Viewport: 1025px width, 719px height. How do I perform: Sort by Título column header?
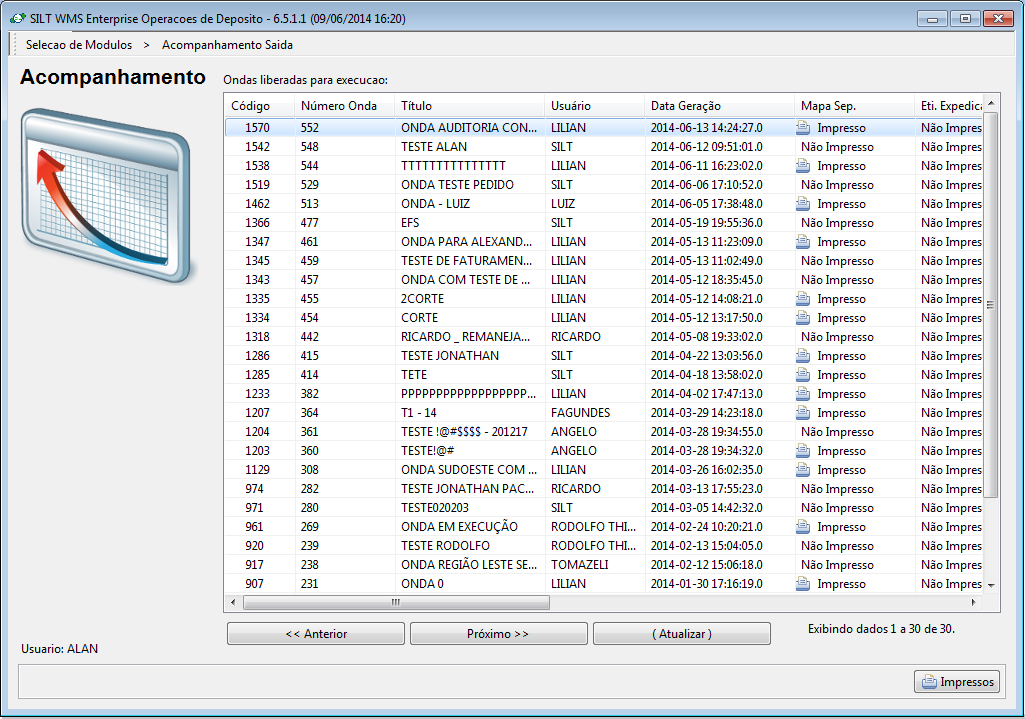(x=469, y=105)
